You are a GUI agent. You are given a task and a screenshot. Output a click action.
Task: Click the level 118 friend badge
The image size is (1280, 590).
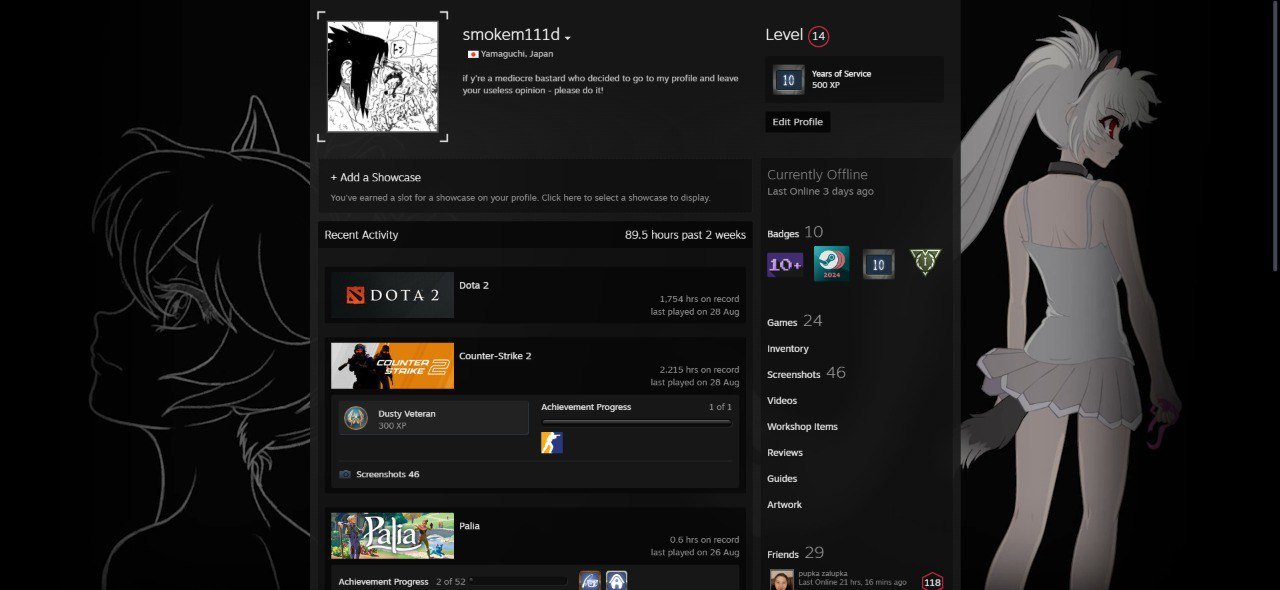[x=932, y=582]
